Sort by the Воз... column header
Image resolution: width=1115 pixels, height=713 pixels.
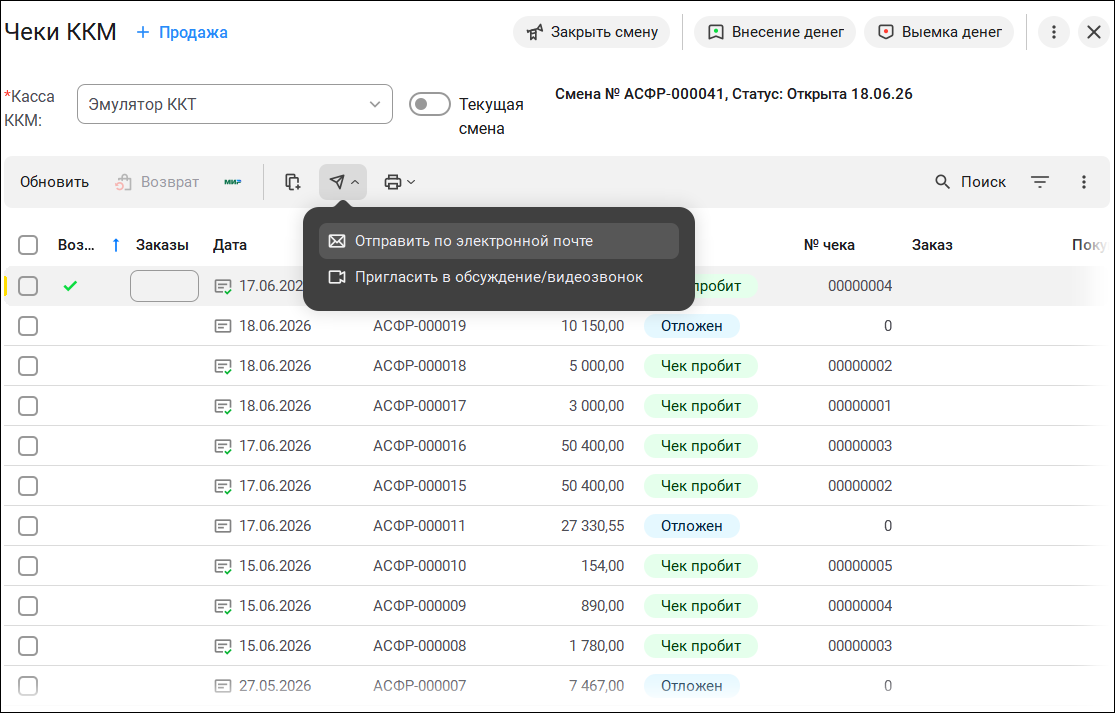pos(76,245)
